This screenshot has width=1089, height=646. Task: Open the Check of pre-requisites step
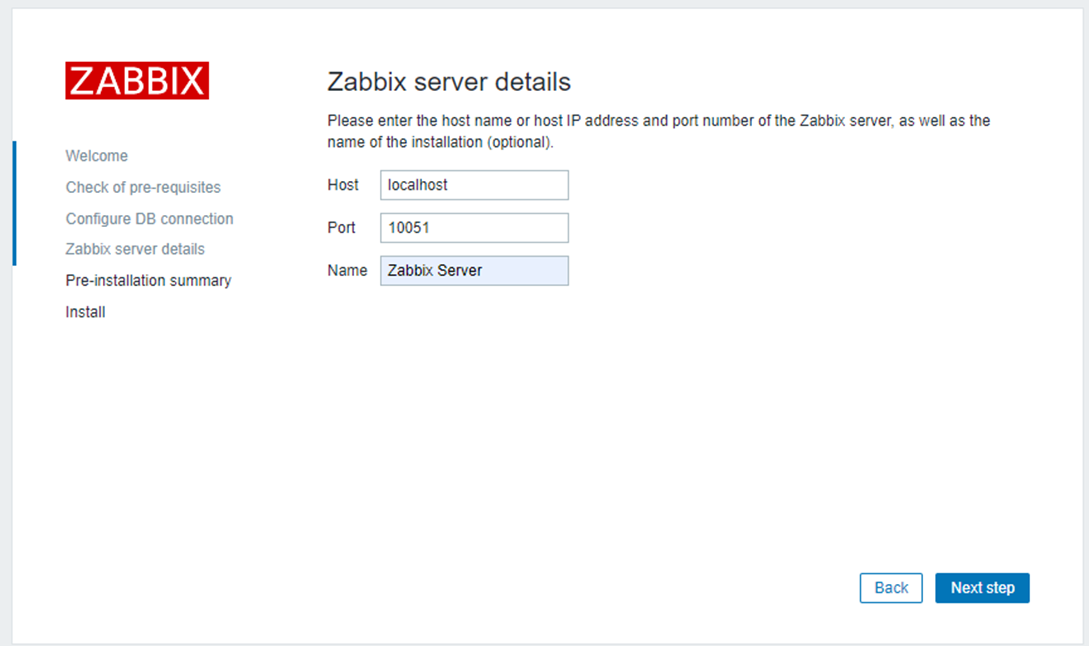click(143, 187)
